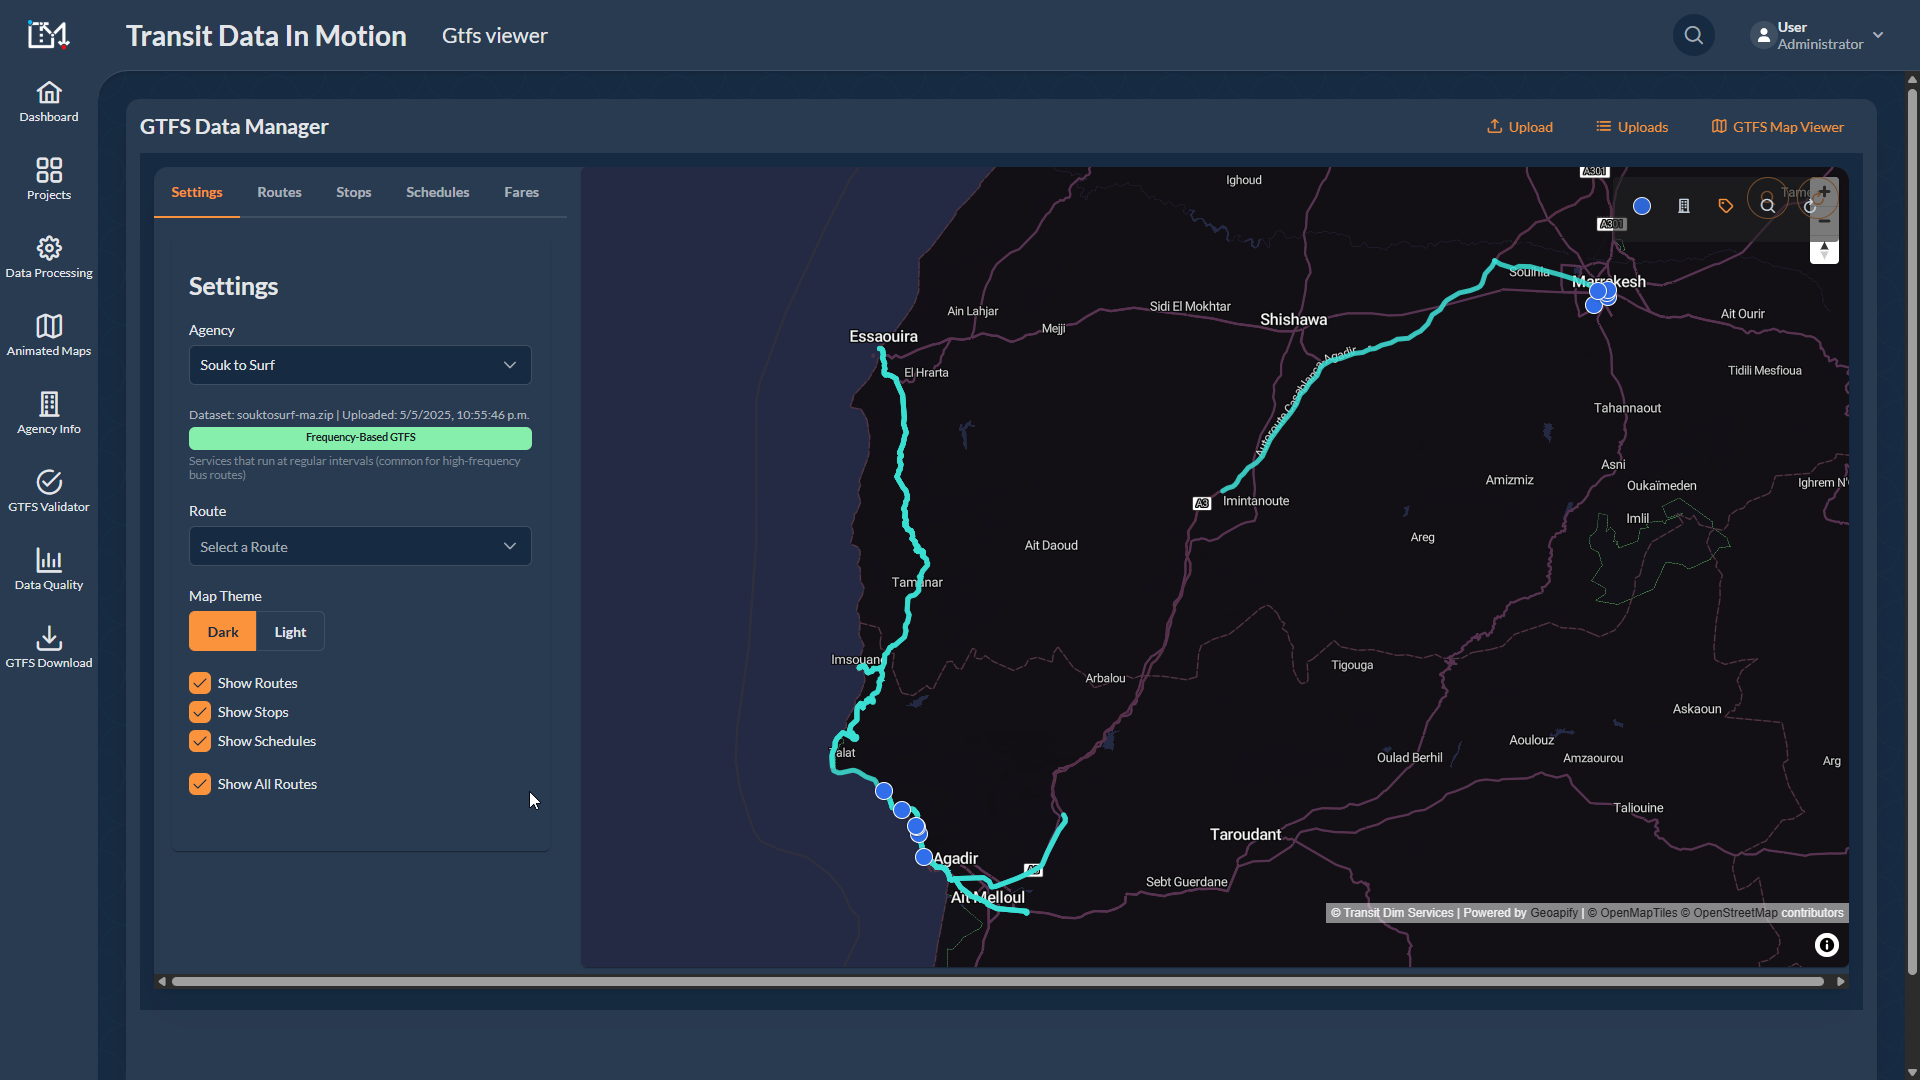Open the Dashboard from the sidebar

tap(48, 100)
